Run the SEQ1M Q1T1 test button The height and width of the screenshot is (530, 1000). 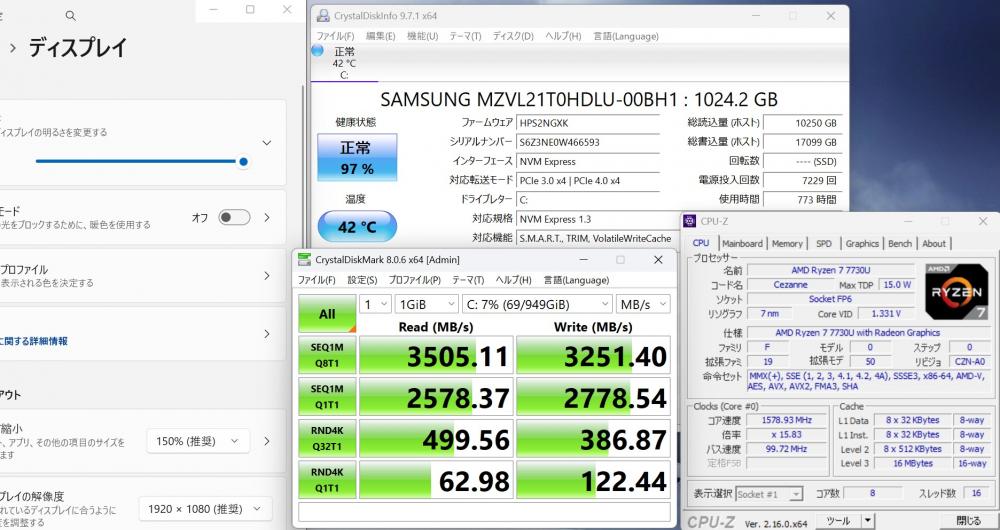[x=327, y=396]
